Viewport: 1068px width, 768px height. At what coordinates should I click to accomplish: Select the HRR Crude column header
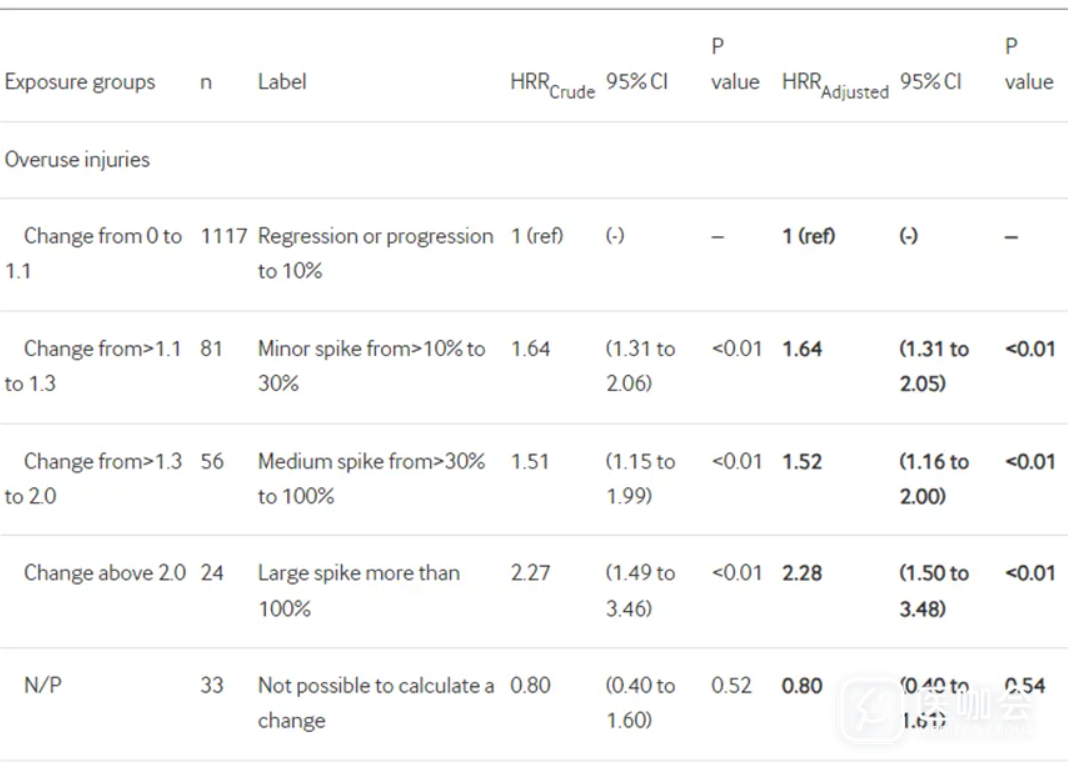tap(551, 86)
